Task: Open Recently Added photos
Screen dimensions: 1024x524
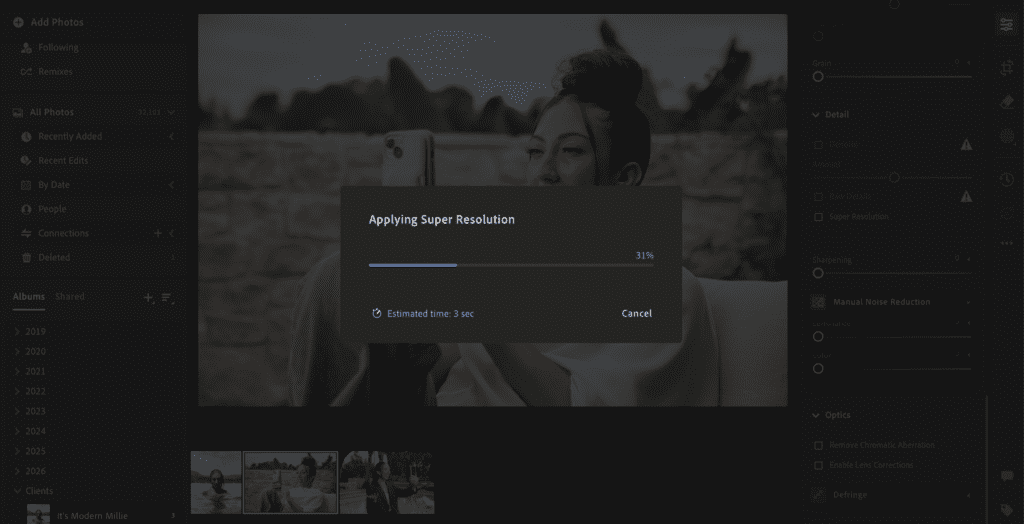Action: [x=70, y=136]
